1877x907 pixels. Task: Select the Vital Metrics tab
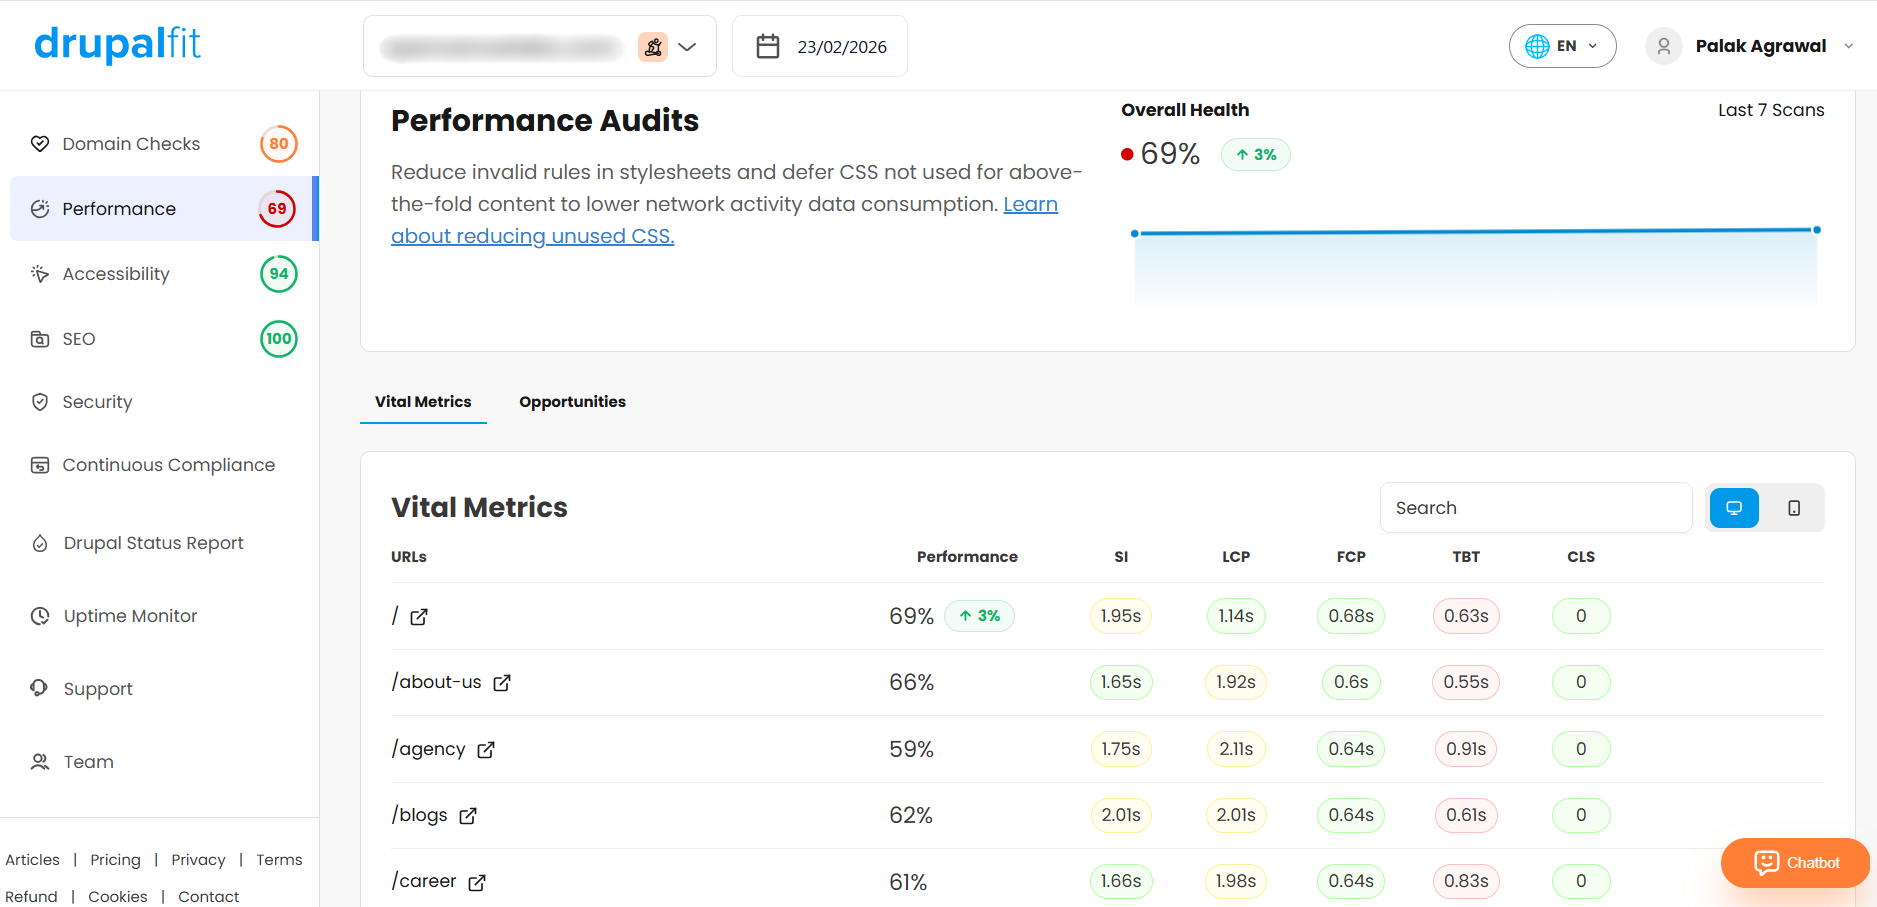tap(423, 402)
